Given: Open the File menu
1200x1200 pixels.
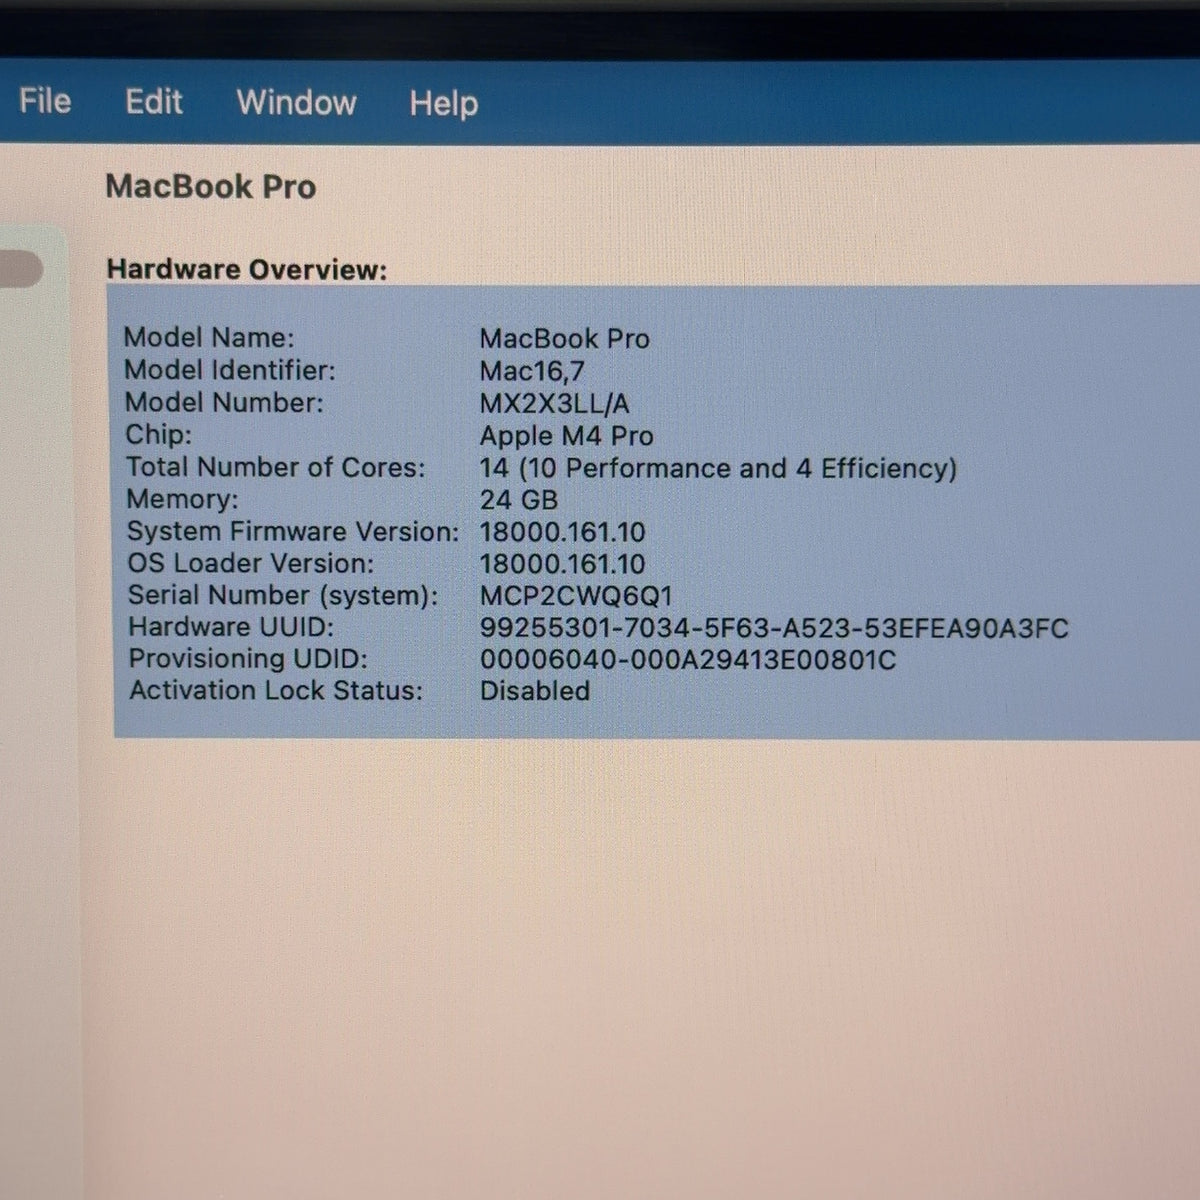Looking at the screenshot, I should pos(45,101).
